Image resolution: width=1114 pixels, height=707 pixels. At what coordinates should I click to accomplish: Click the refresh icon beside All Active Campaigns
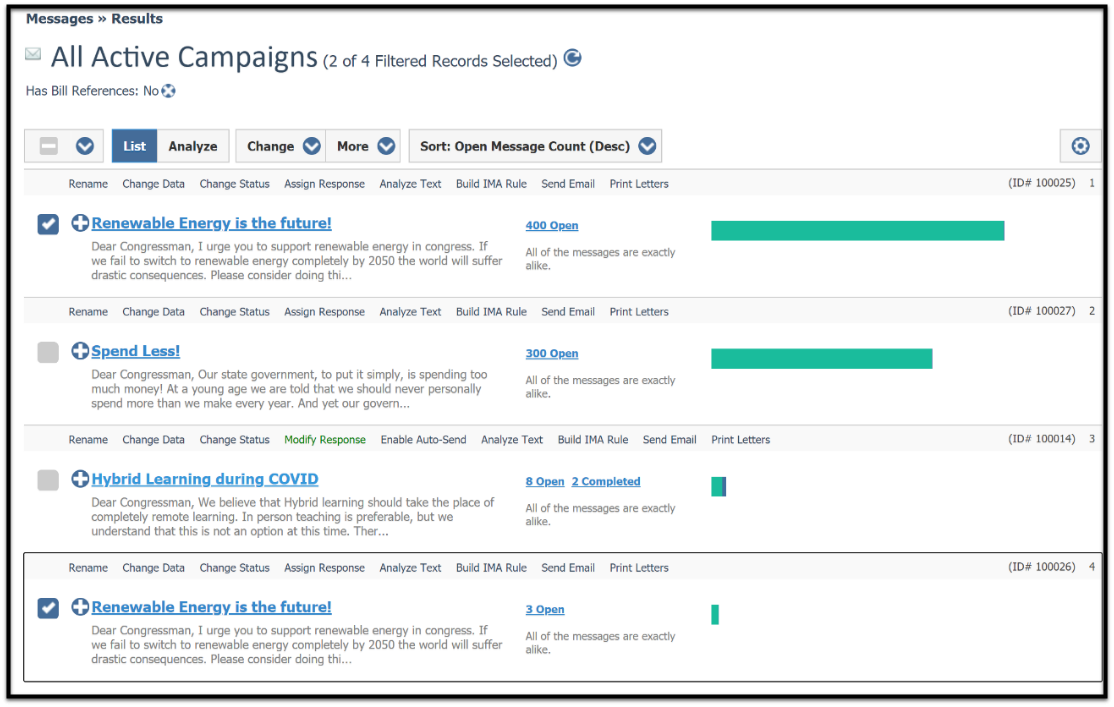(x=573, y=58)
